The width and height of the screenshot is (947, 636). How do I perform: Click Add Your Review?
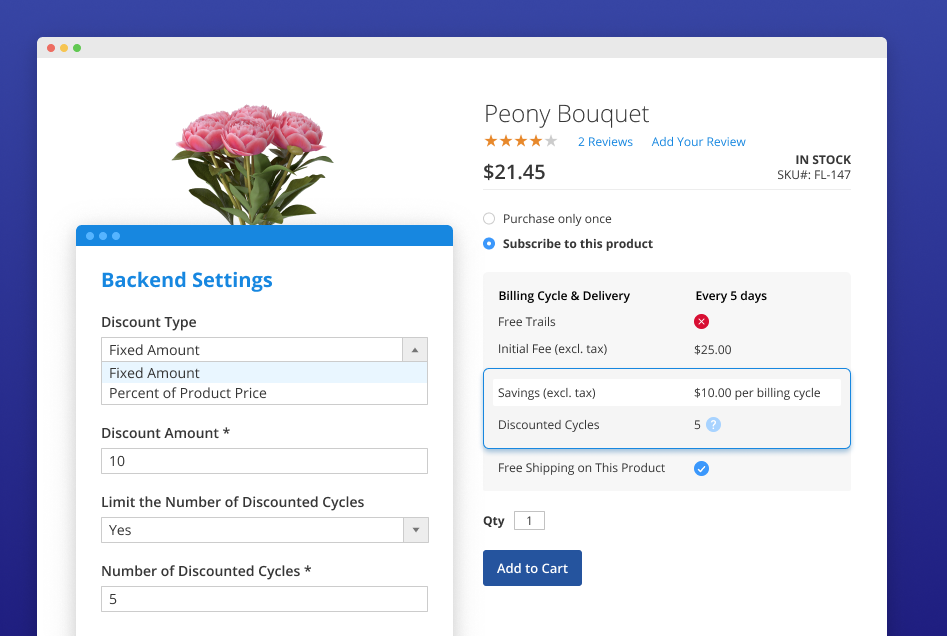pos(698,141)
